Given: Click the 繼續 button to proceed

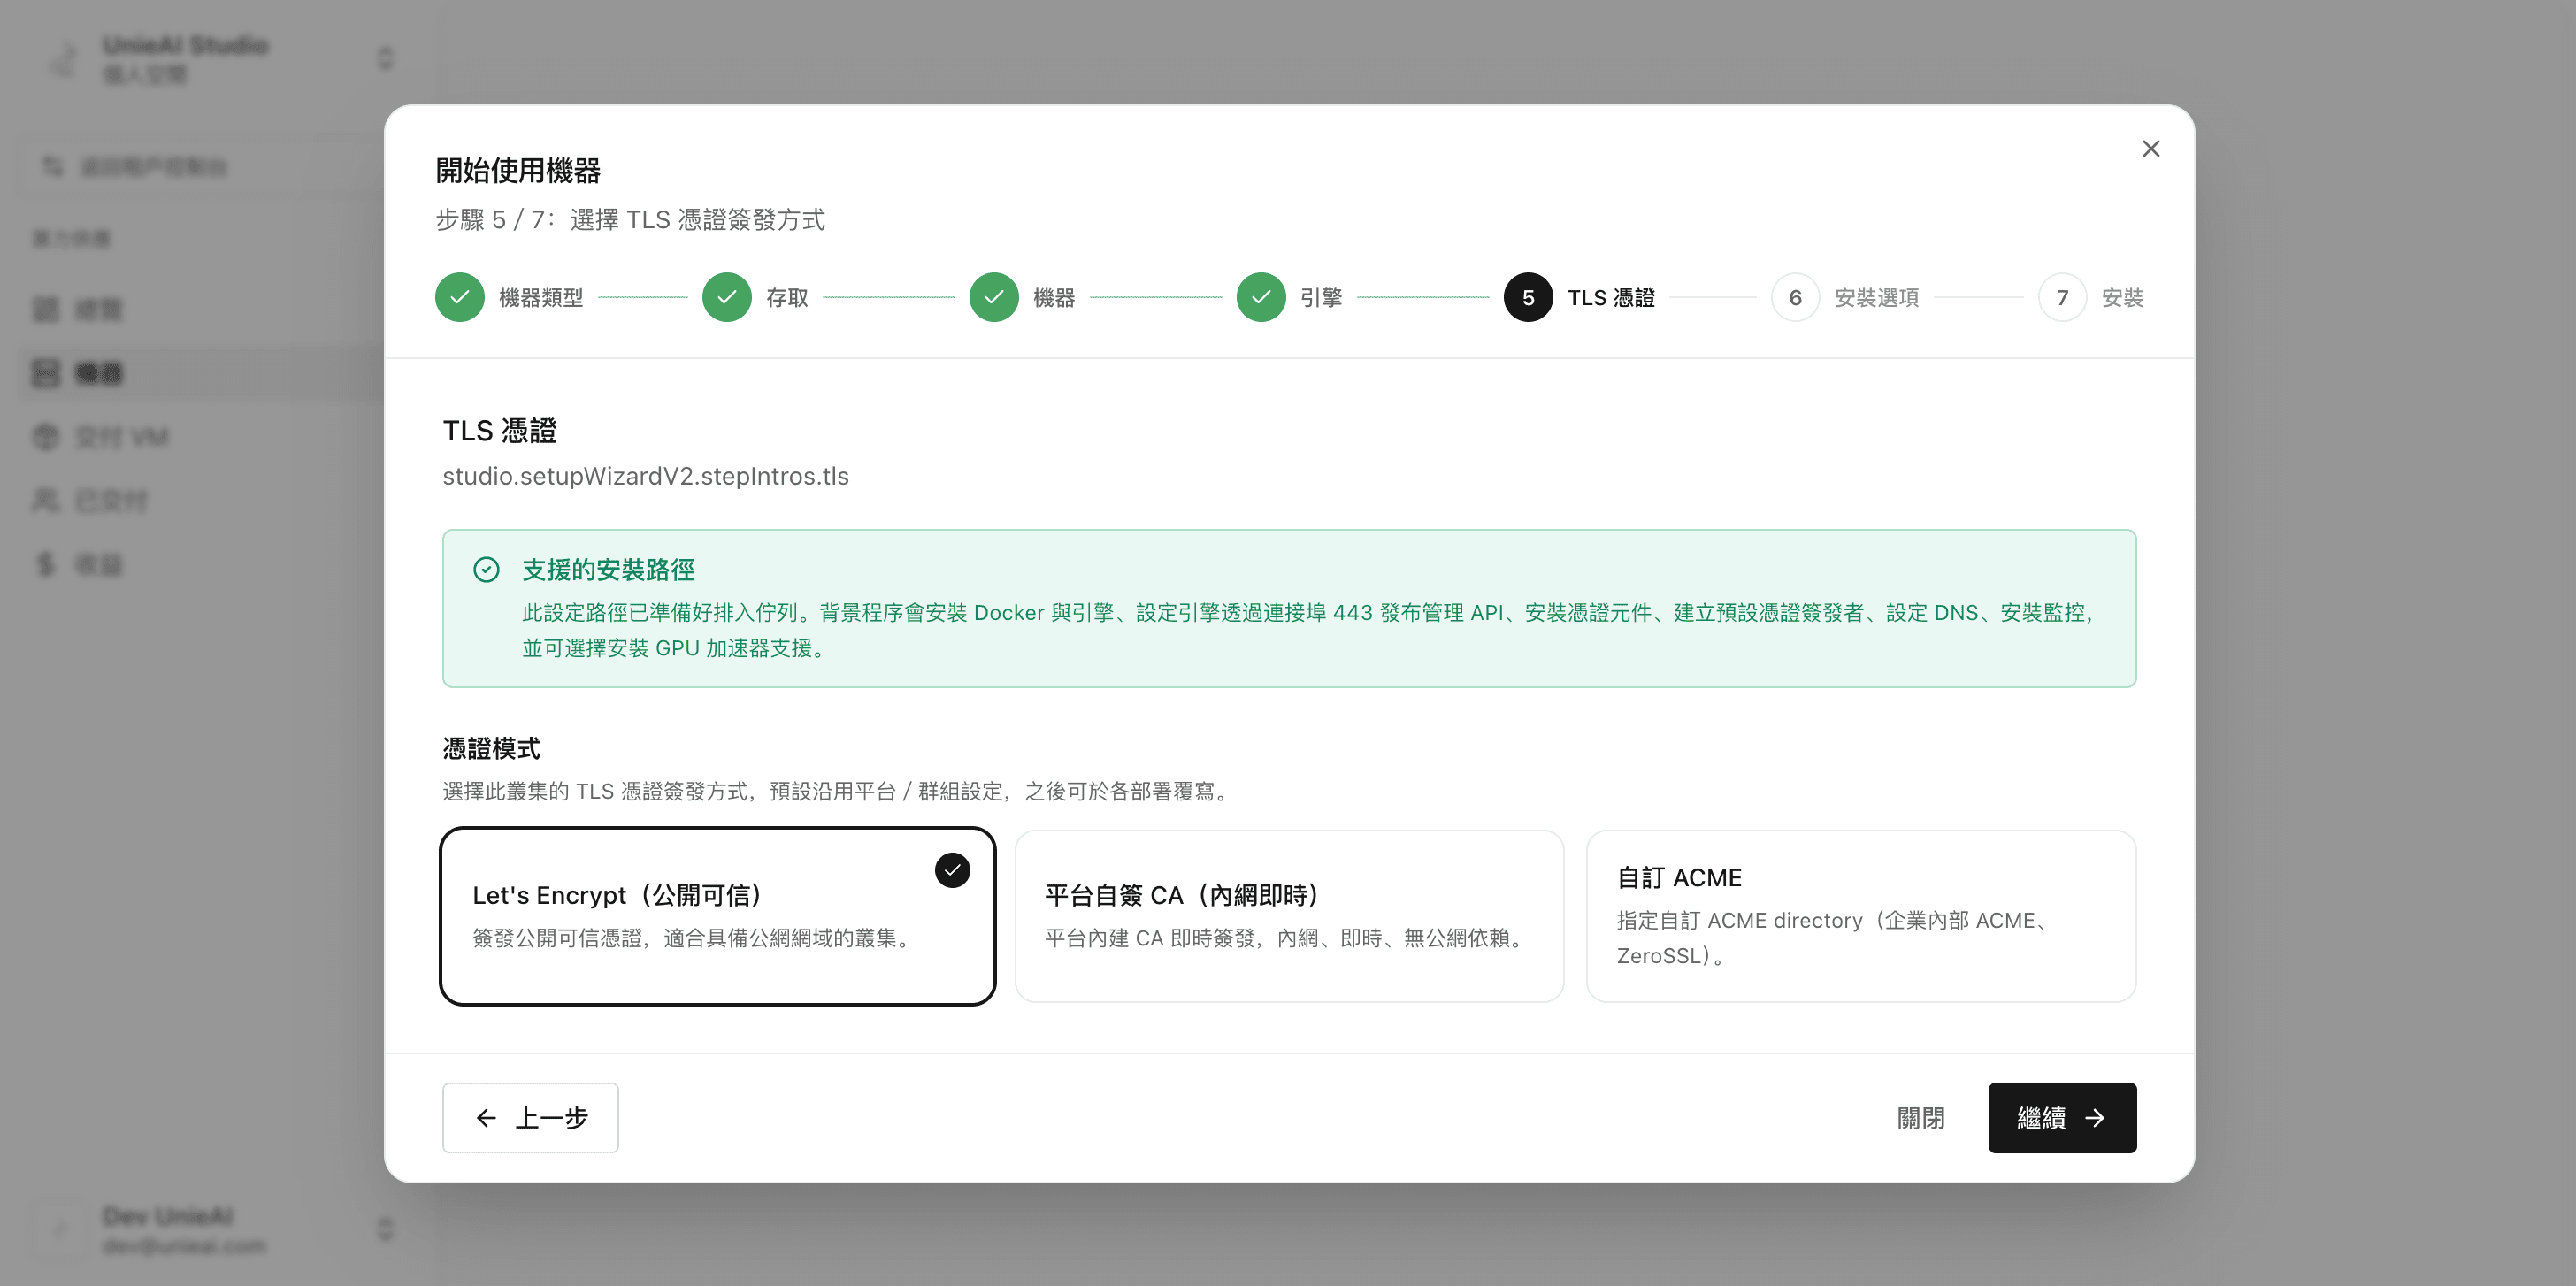Looking at the screenshot, I should (x=2062, y=1118).
